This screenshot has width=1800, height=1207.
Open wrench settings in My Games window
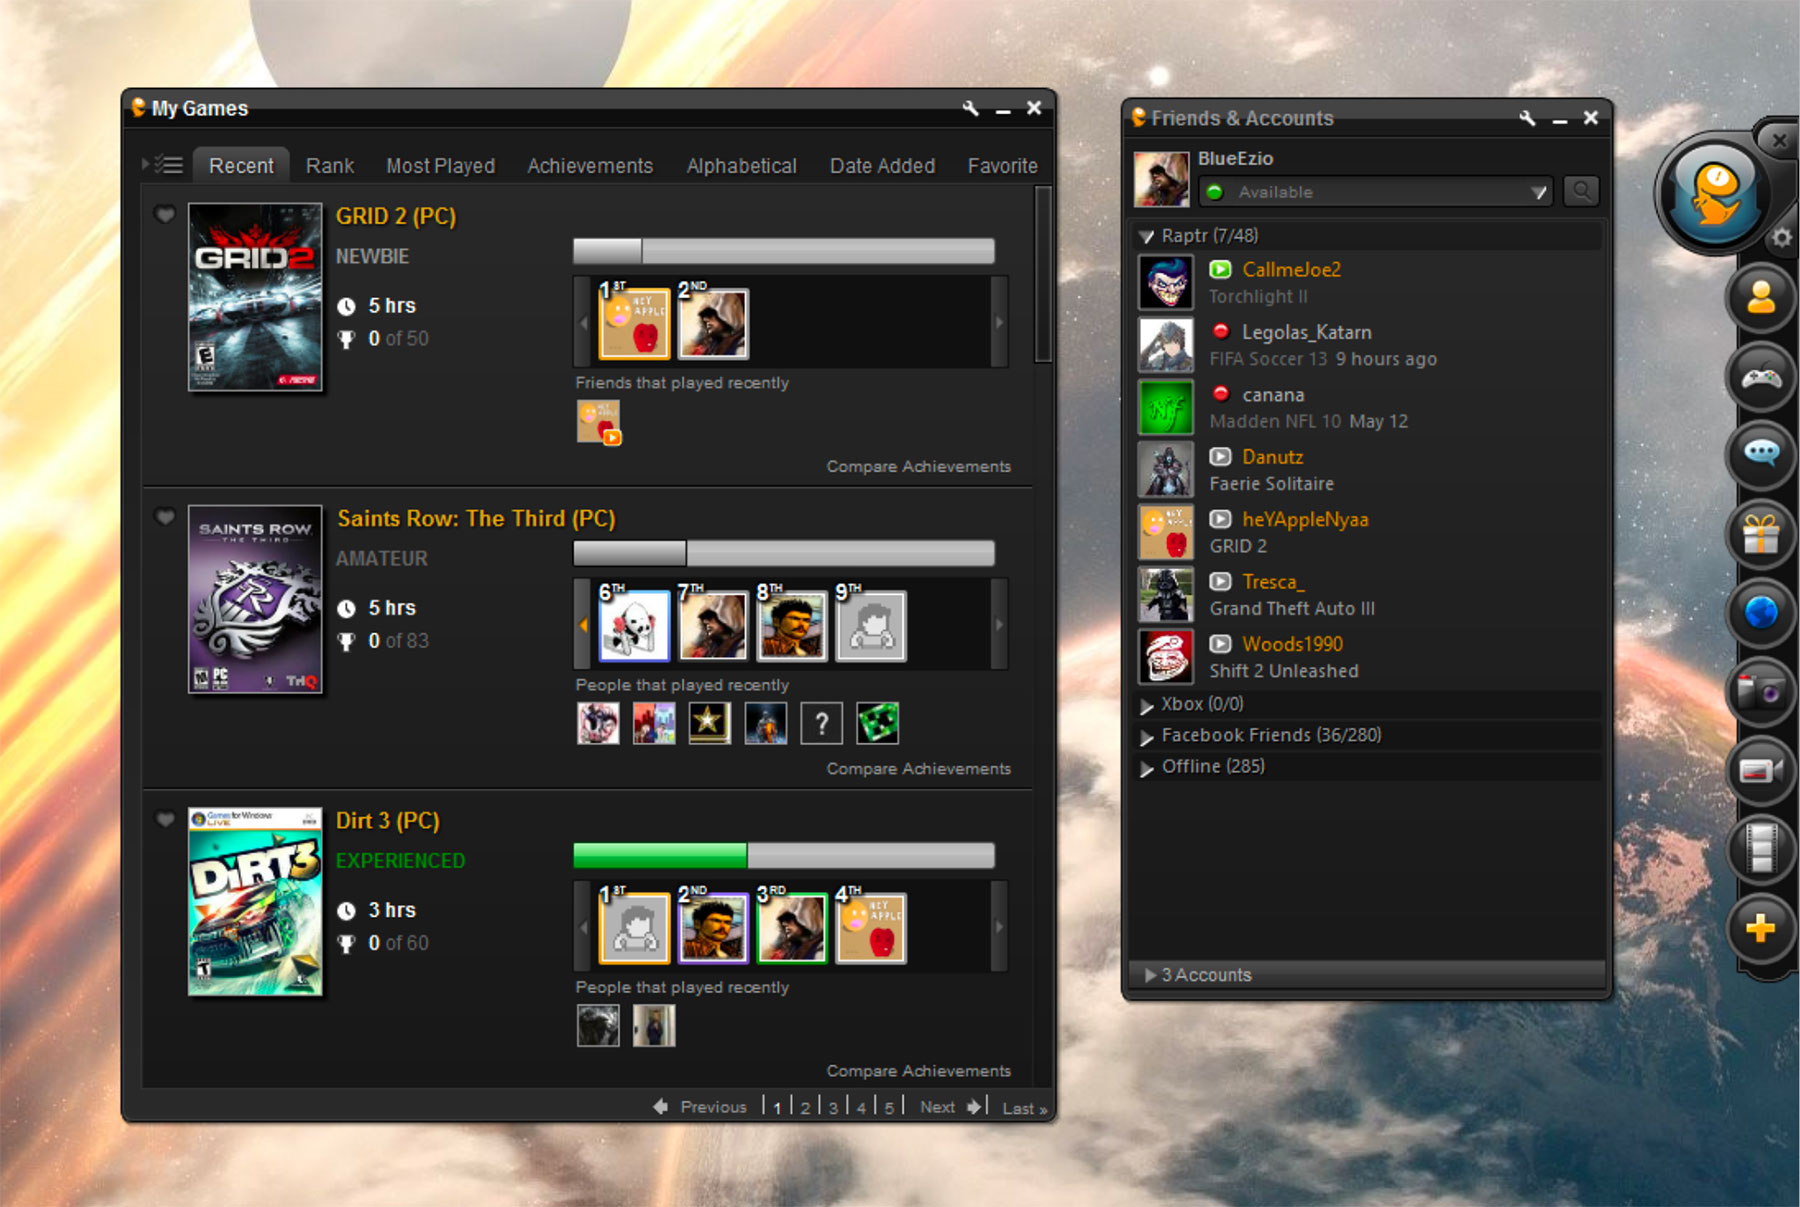970,108
